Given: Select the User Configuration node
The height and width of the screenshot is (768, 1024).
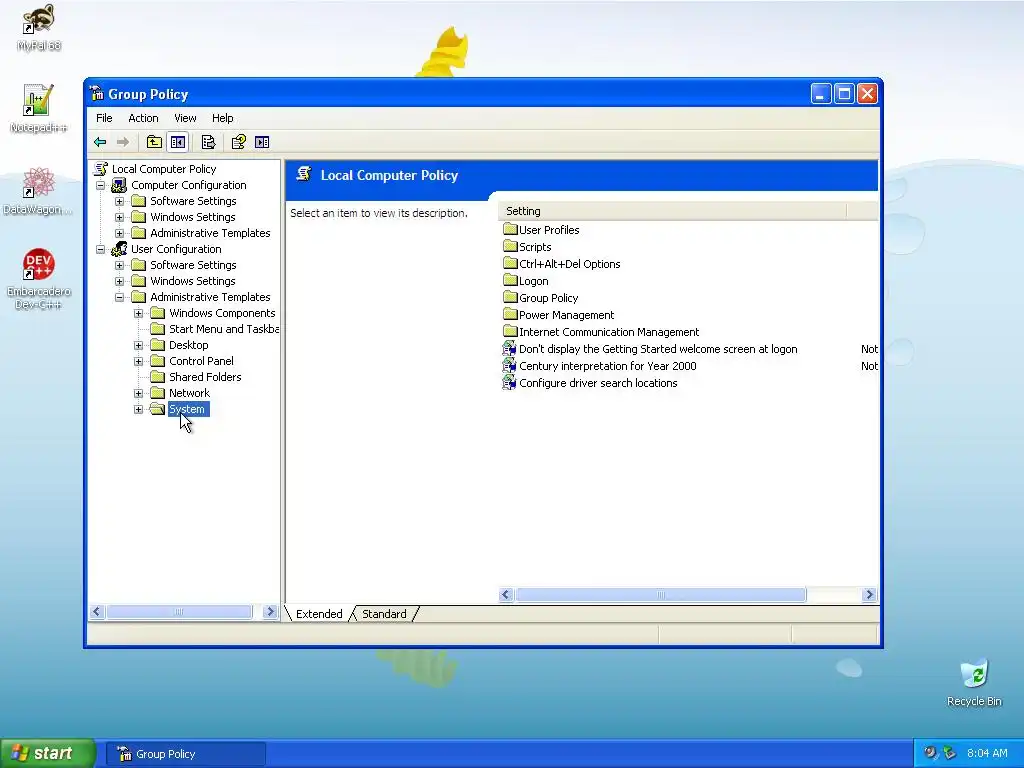Looking at the screenshot, I should [x=176, y=249].
